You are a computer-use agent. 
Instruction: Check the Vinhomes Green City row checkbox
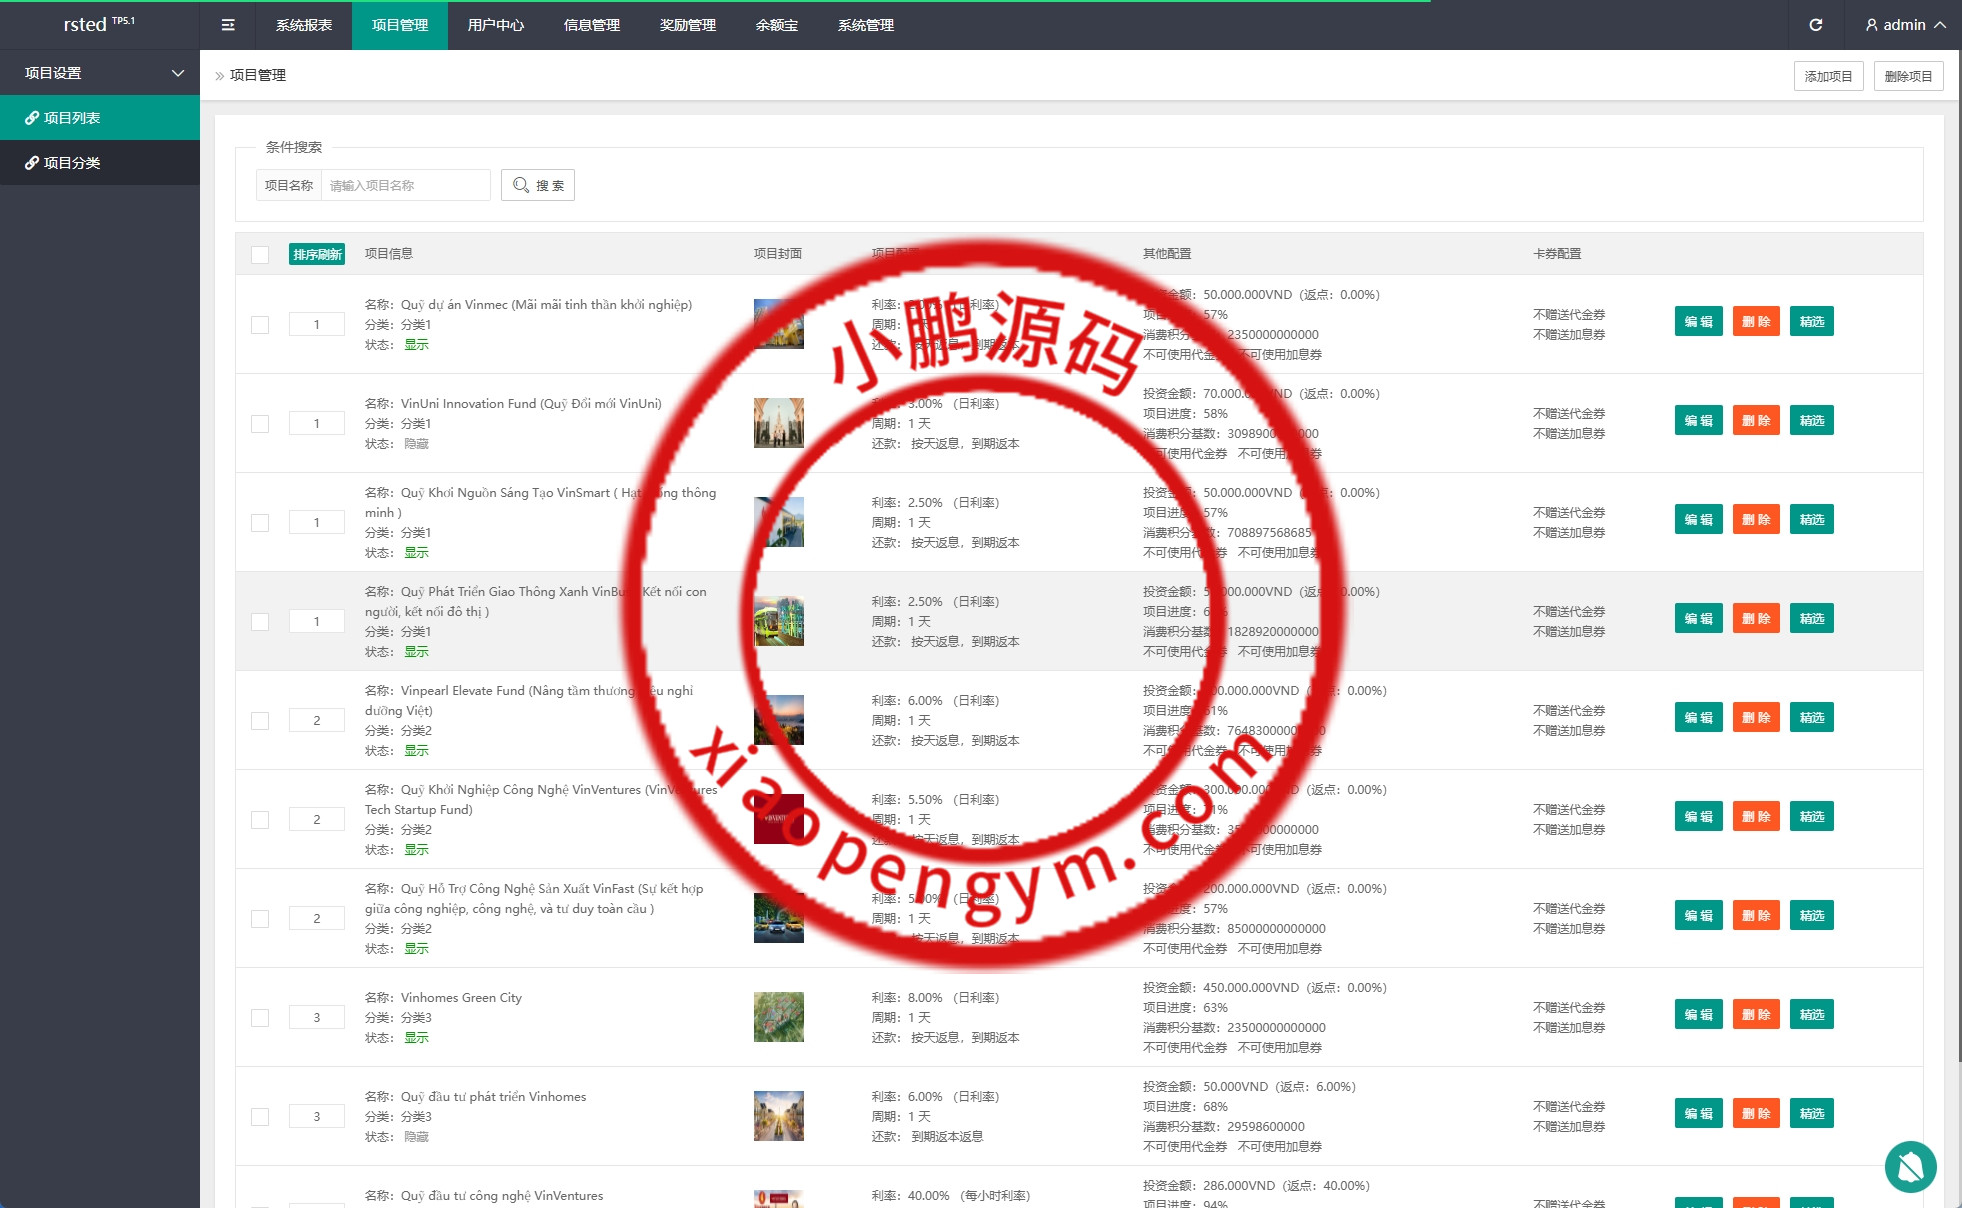(260, 1017)
